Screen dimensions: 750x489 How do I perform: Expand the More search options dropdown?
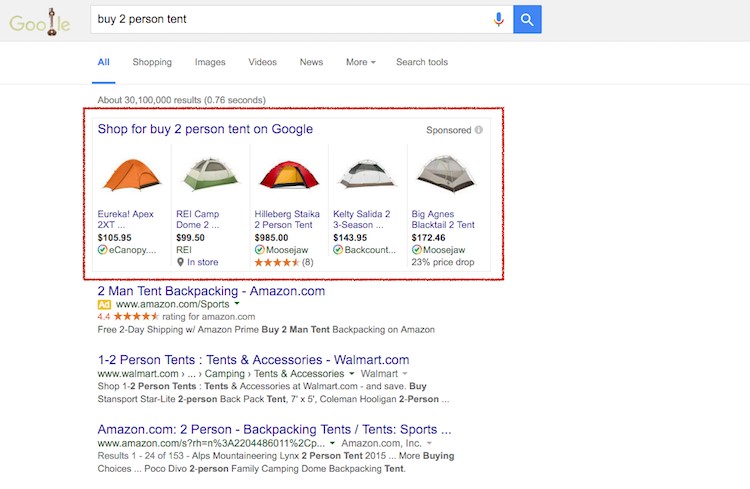(x=360, y=62)
